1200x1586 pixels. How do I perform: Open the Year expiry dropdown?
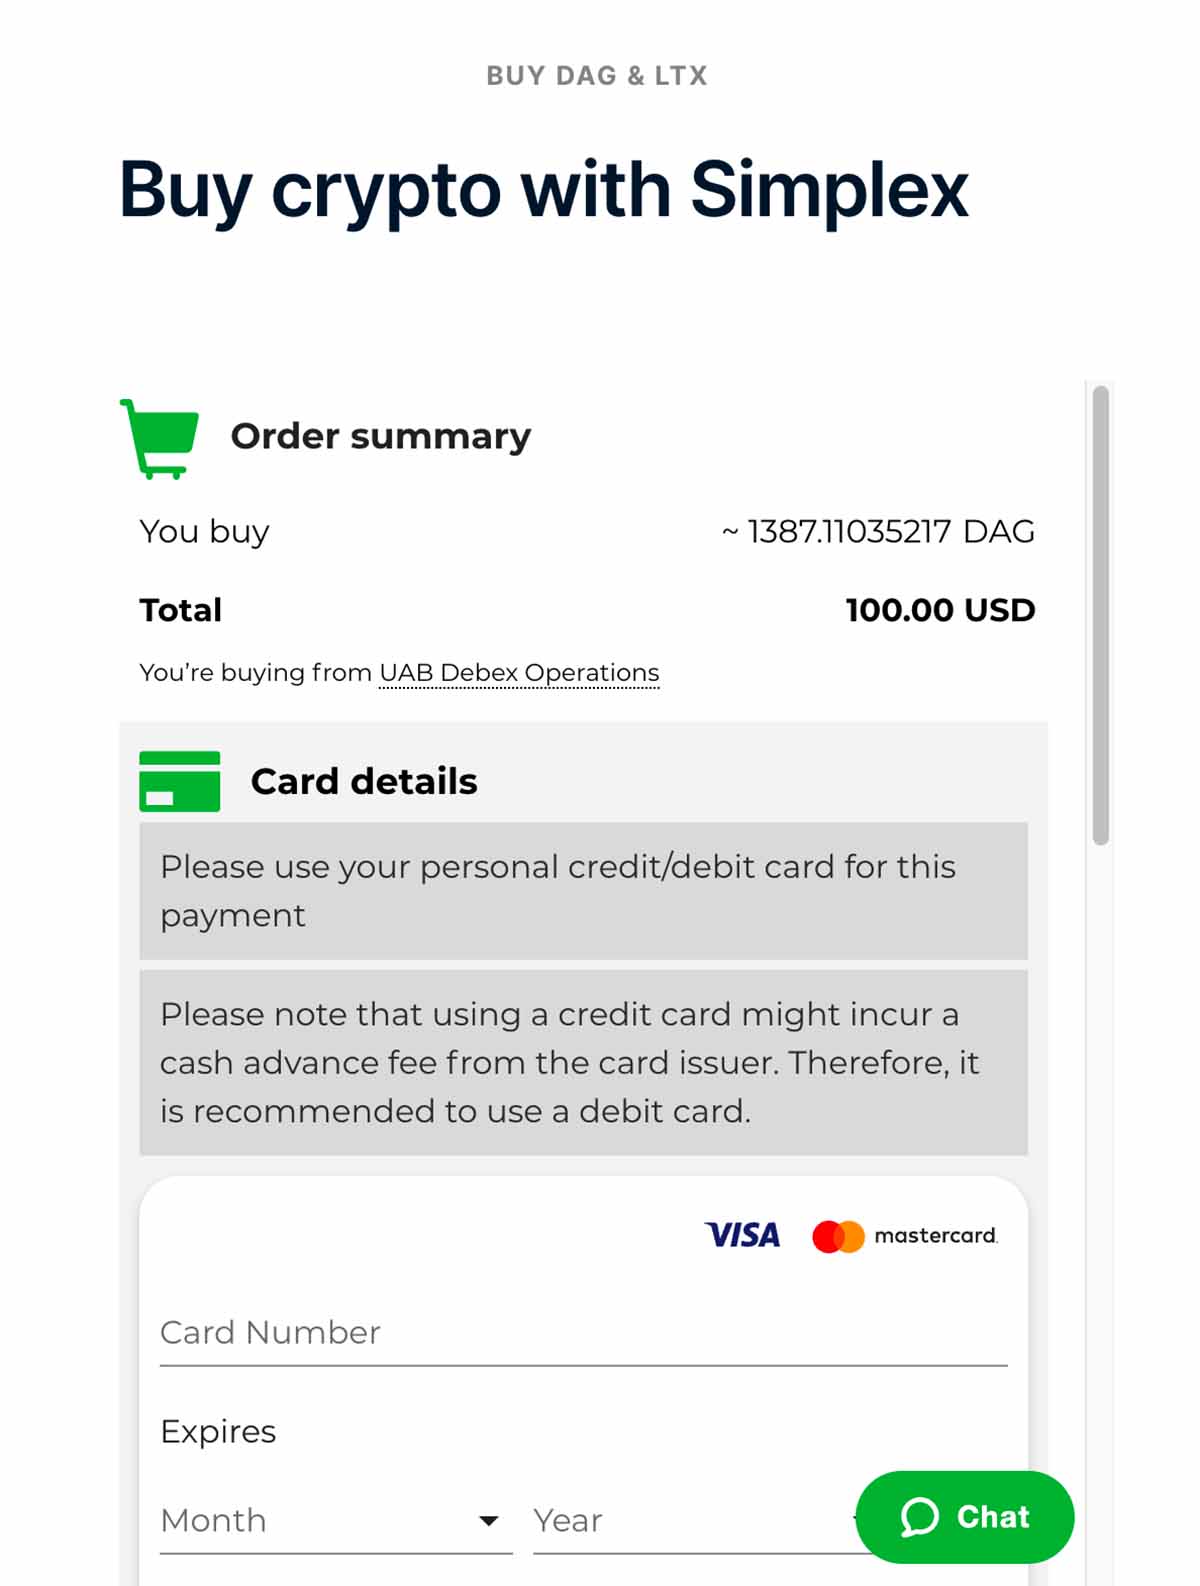pos(690,1520)
